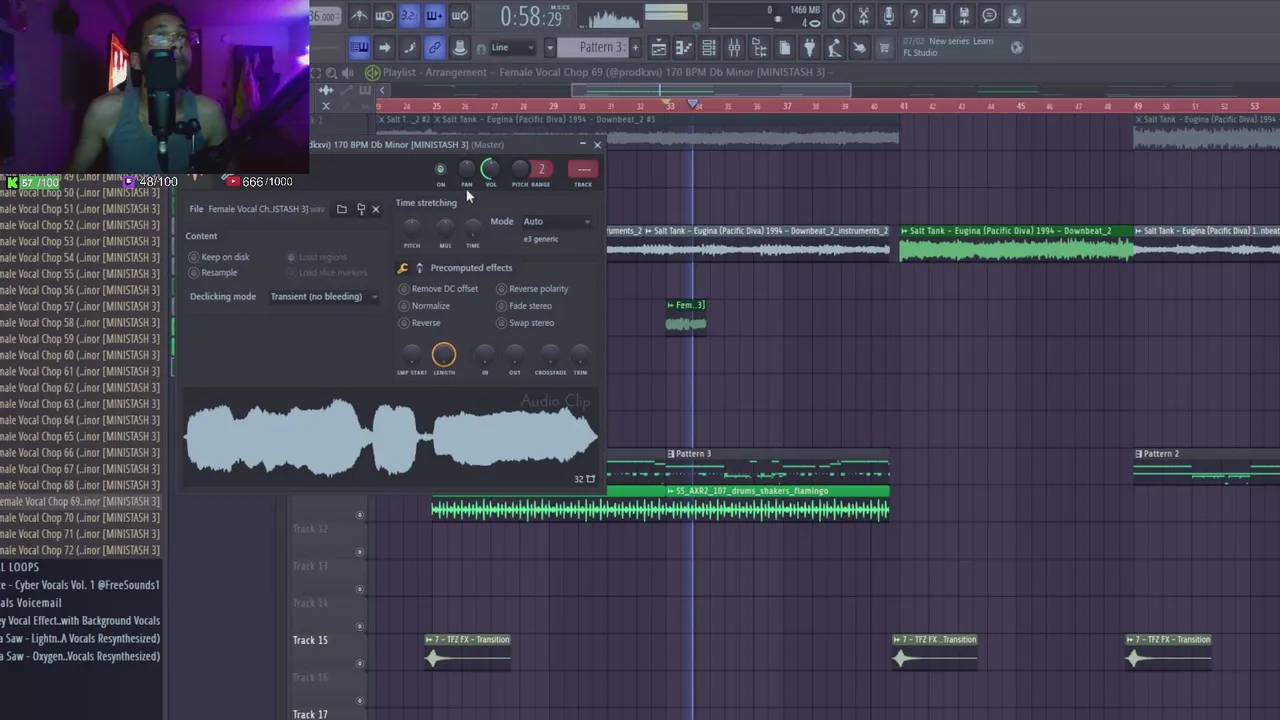Open the Tempo tapper icon
Screen dimensions: 1280x720
click(836, 47)
